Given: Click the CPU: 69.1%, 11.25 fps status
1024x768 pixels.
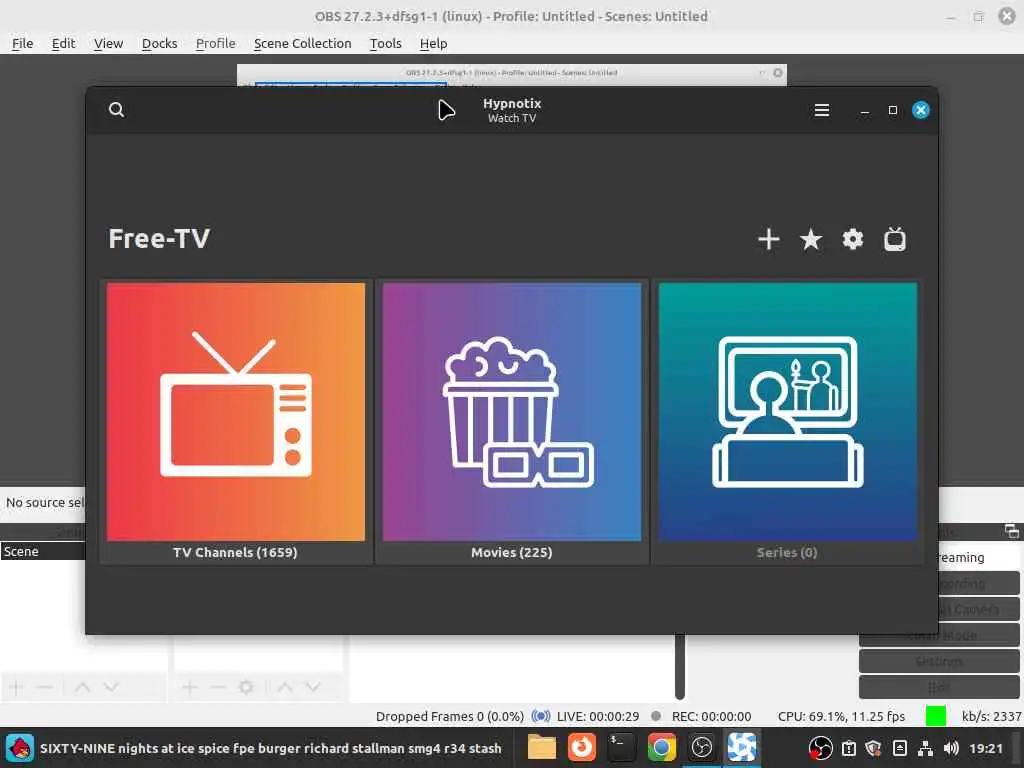Looking at the screenshot, I should click(841, 716).
